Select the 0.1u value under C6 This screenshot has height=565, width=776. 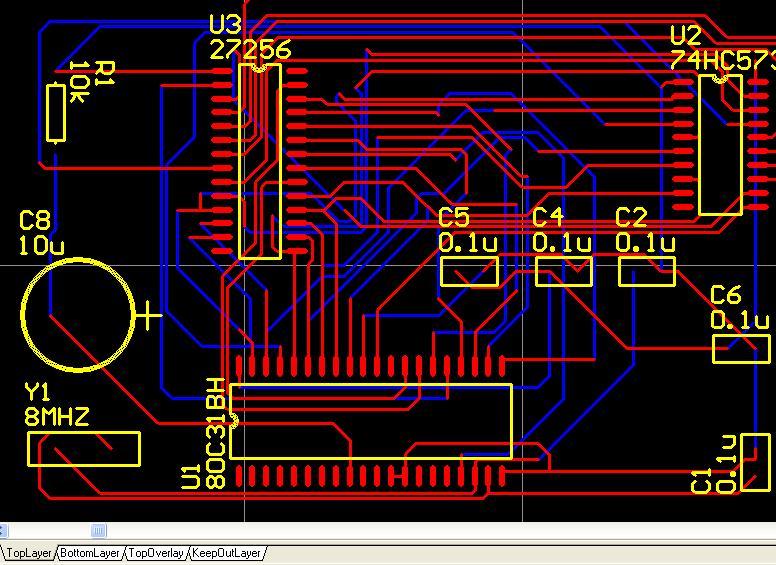[x=740, y=320]
